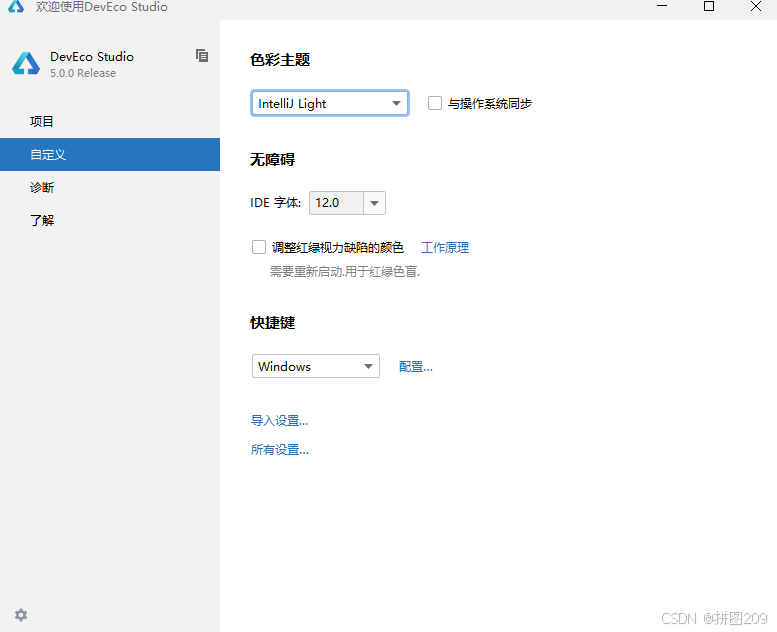Click the 5.0.0 Release version text
Screen dimensions: 777x632
[83, 73]
